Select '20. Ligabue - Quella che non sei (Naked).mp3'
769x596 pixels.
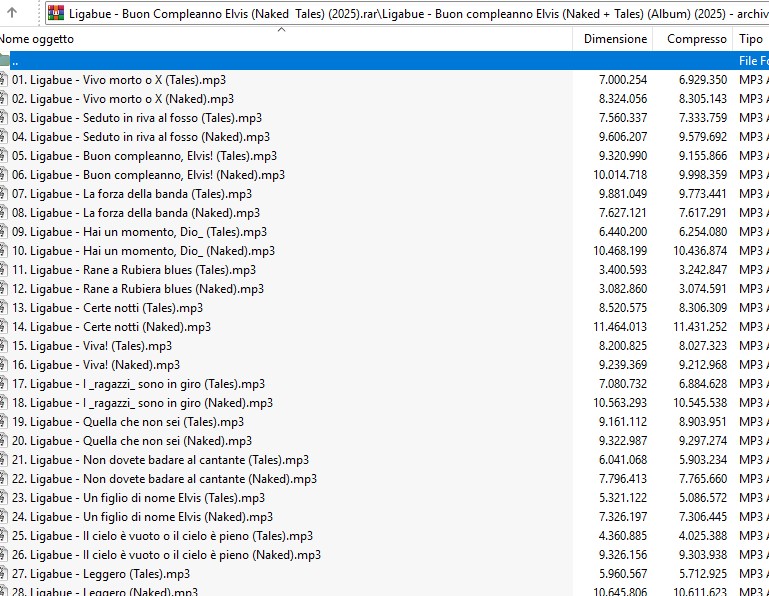132,441
